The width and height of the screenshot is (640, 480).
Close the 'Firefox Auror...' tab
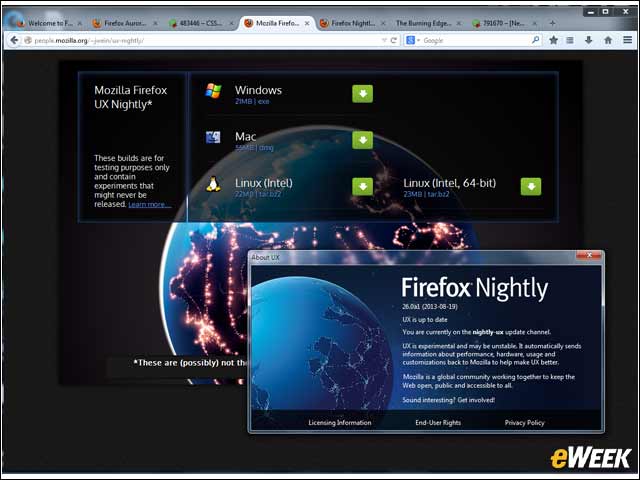click(x=156, y=24)
